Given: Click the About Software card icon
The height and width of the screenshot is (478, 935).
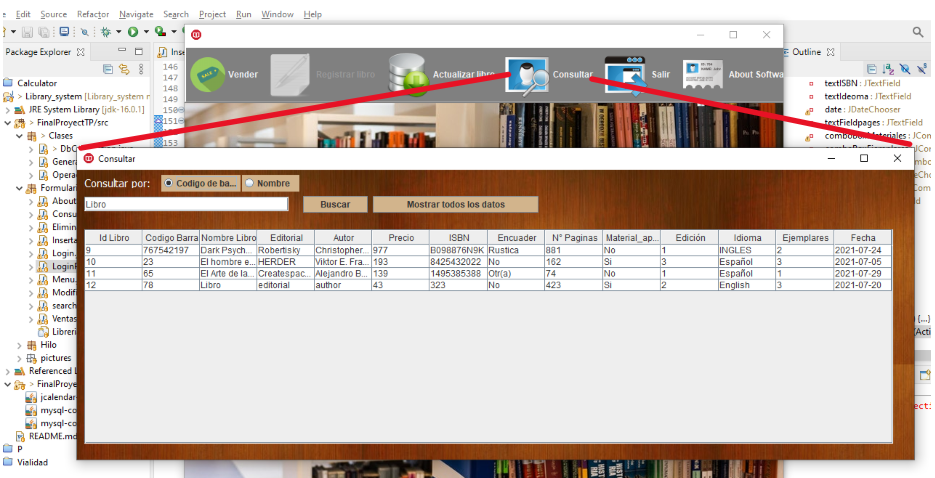Looking at the screenshot, I should point(702,75).
